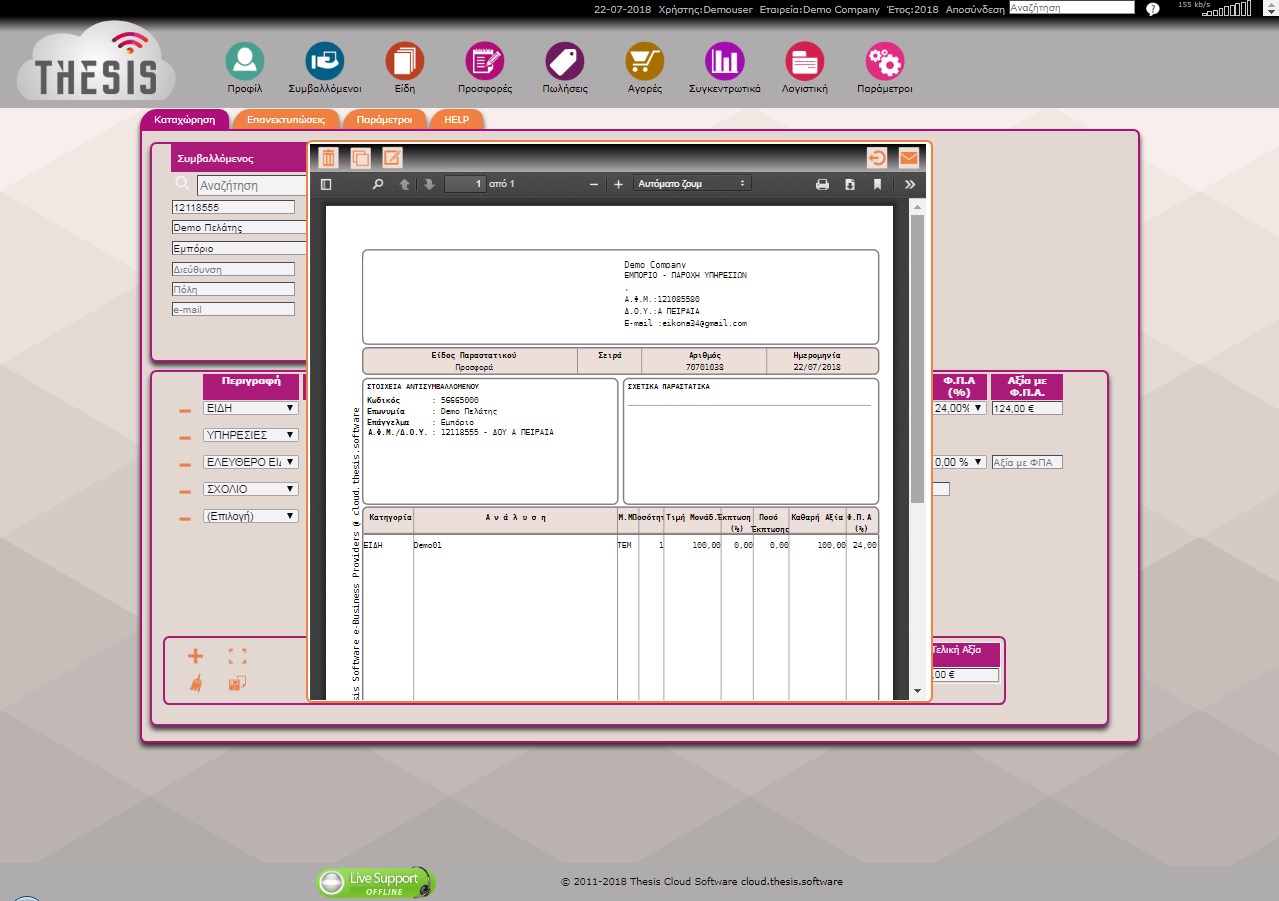Viewport: 1279px width, 901px height.
Task: Expand PDF toolbar extra tools chevron
Action: [x=909, y=184]
